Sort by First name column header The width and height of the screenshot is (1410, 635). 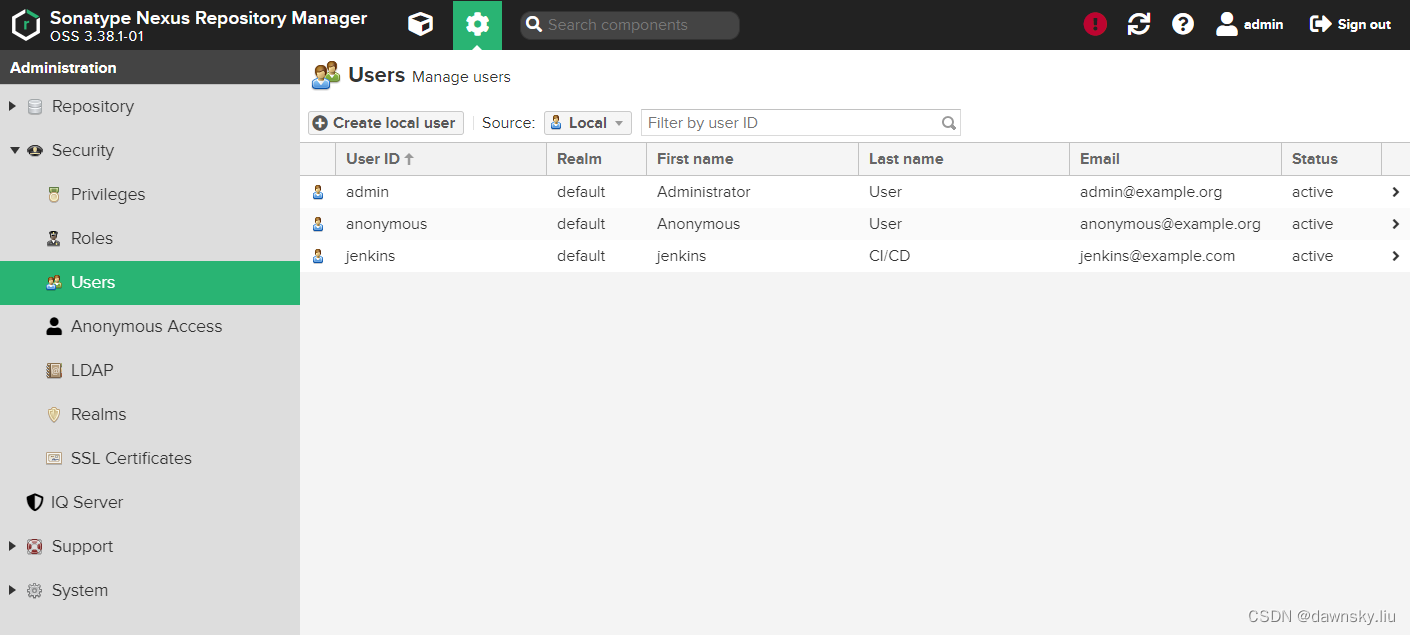(x=752, y=159)
